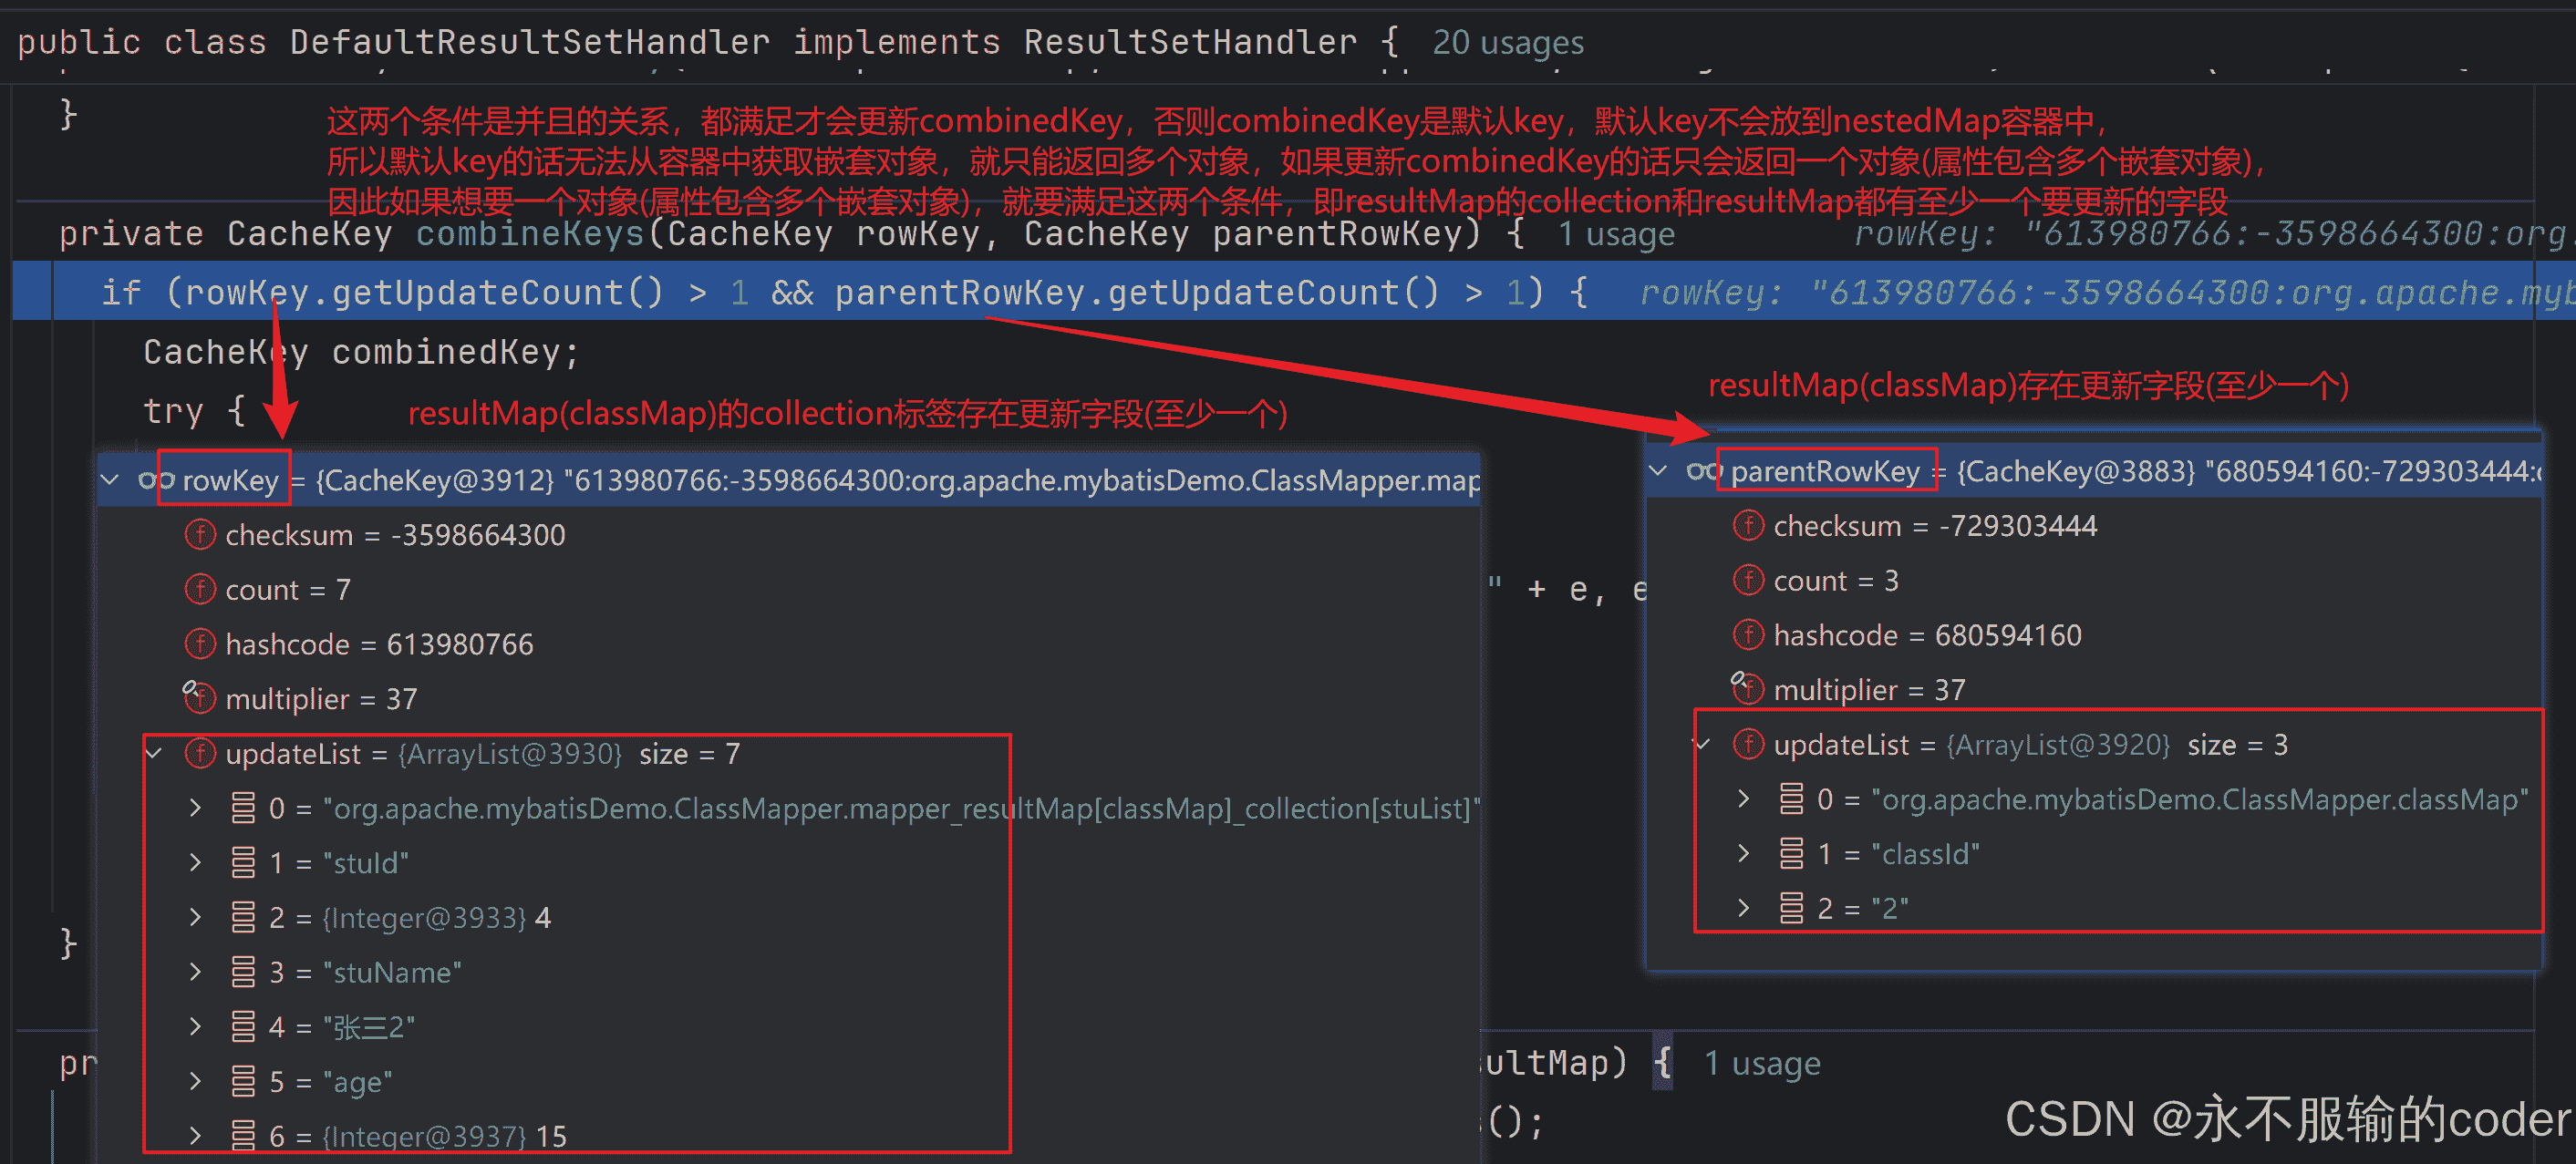Click list element icon of 2 = "2"
2576x1164 pixels.
pos(1791,908)
